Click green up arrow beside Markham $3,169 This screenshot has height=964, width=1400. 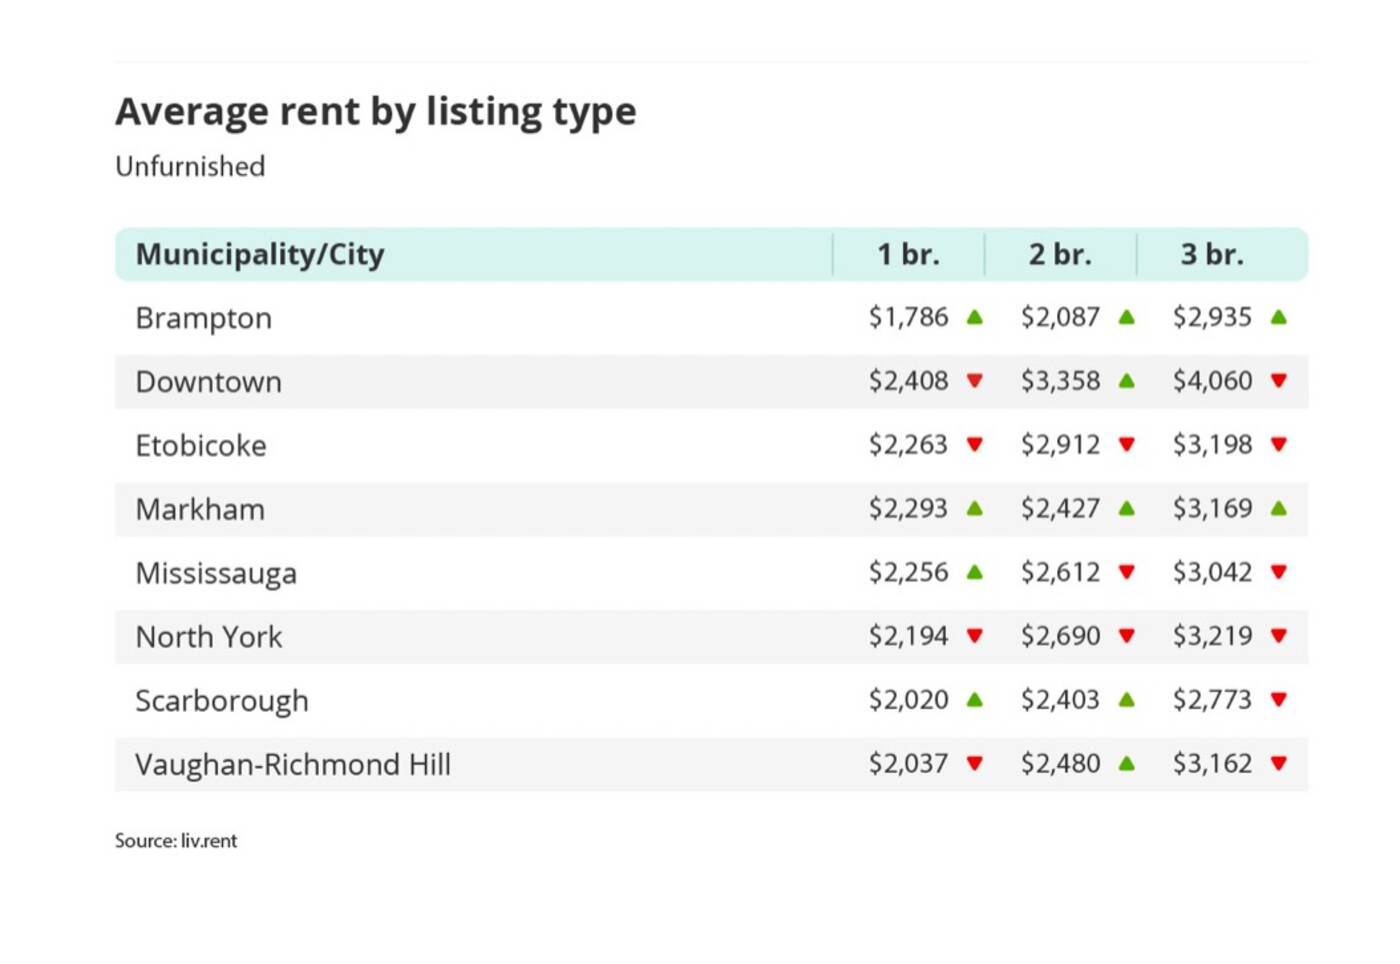(x=1279, y=508)
